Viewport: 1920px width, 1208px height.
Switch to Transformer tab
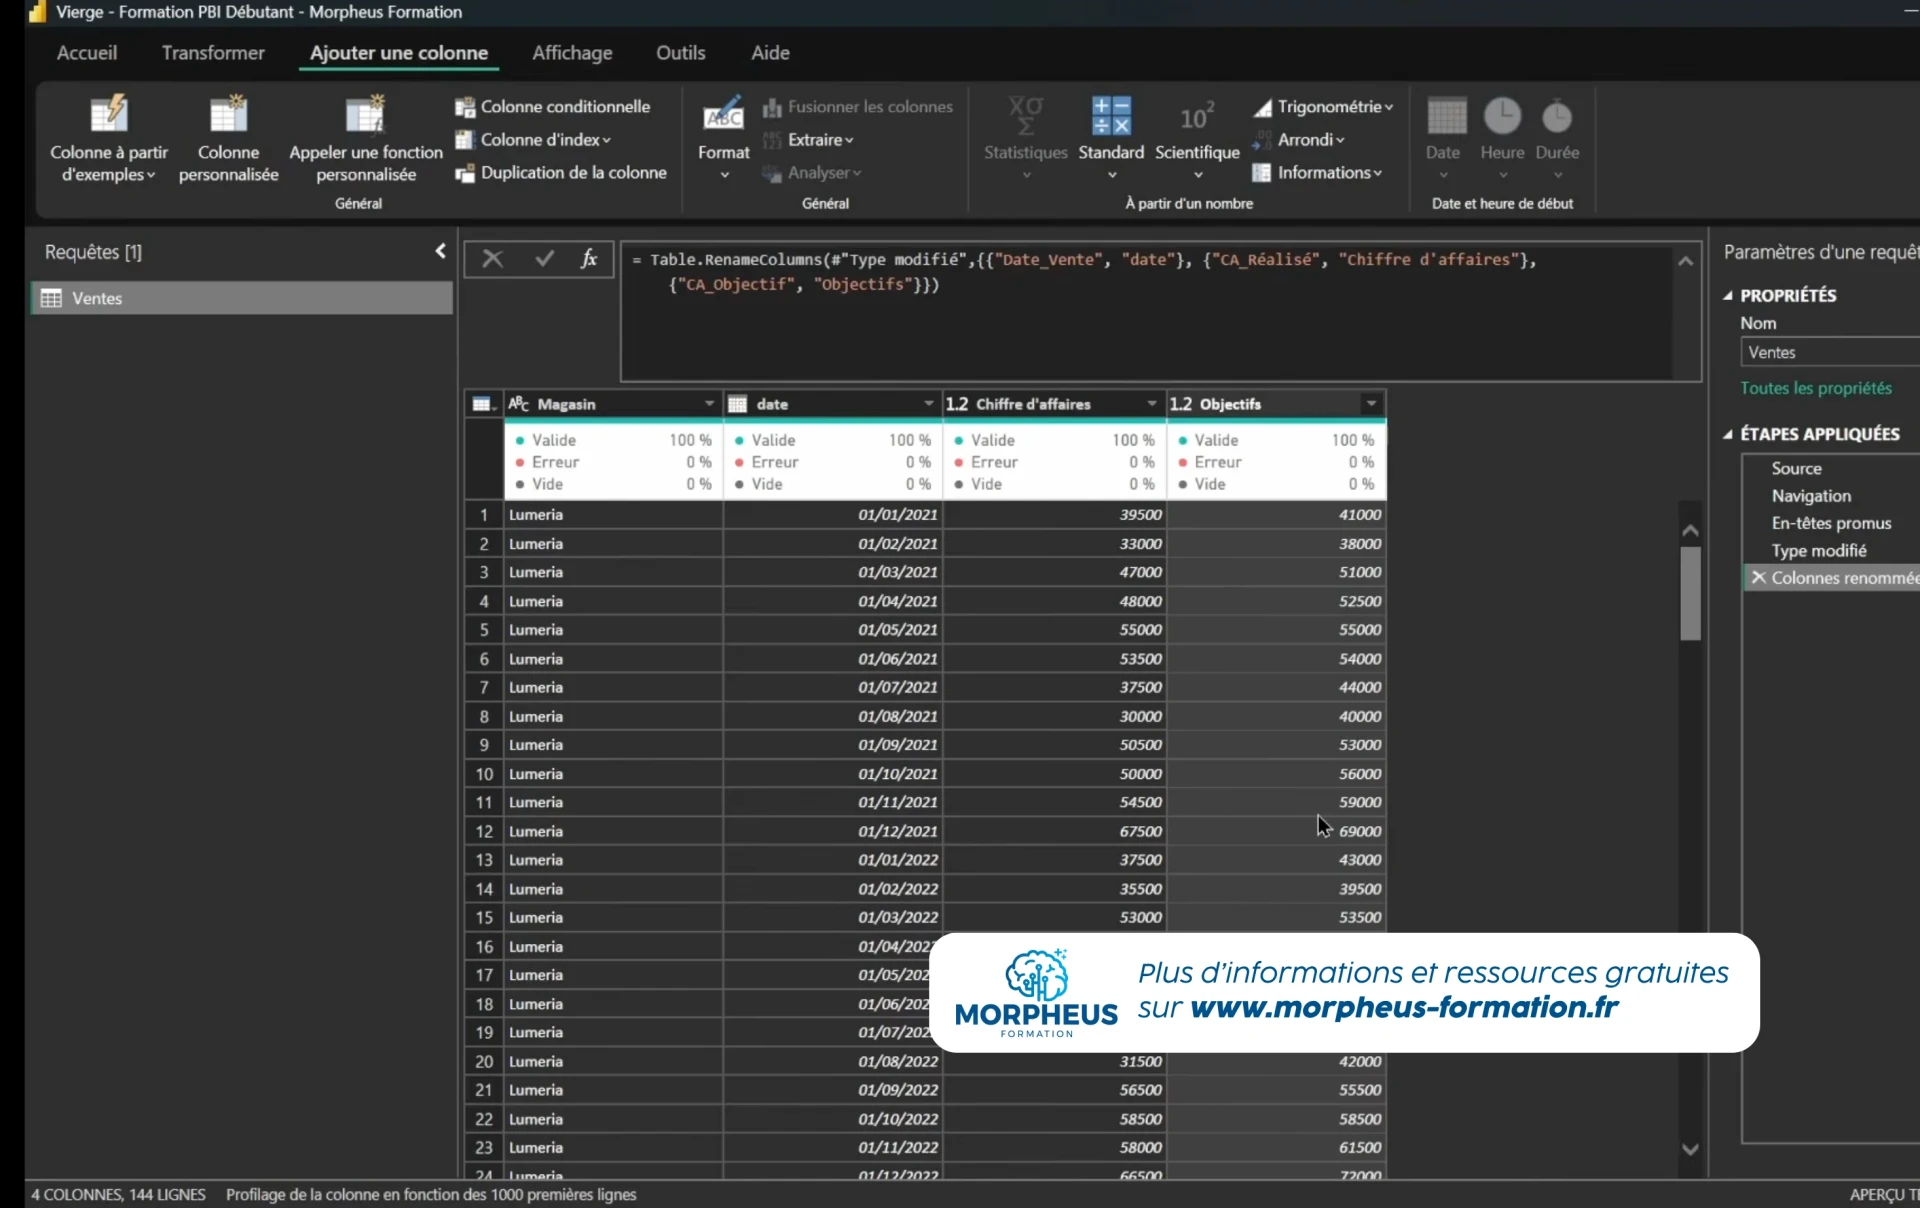(213, 53)
